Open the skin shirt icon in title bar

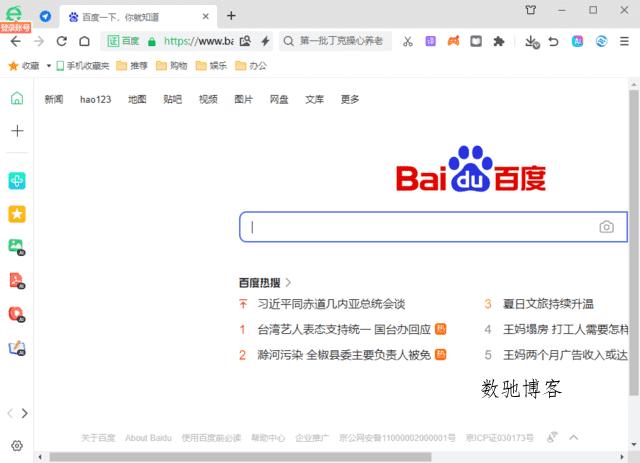(x=531, y=10)
